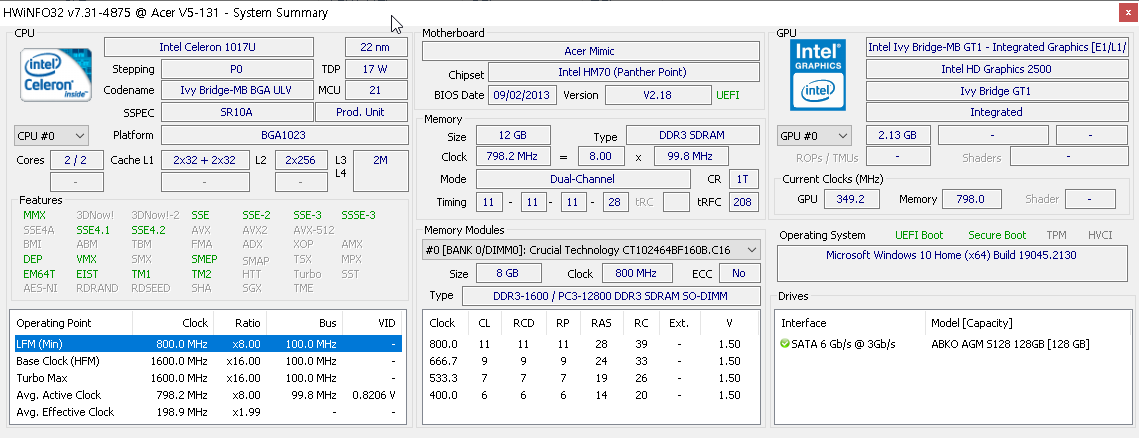Screen dimensions: 1139x438
Task: Click the Stepping P0 field
Action: (238, 69)
